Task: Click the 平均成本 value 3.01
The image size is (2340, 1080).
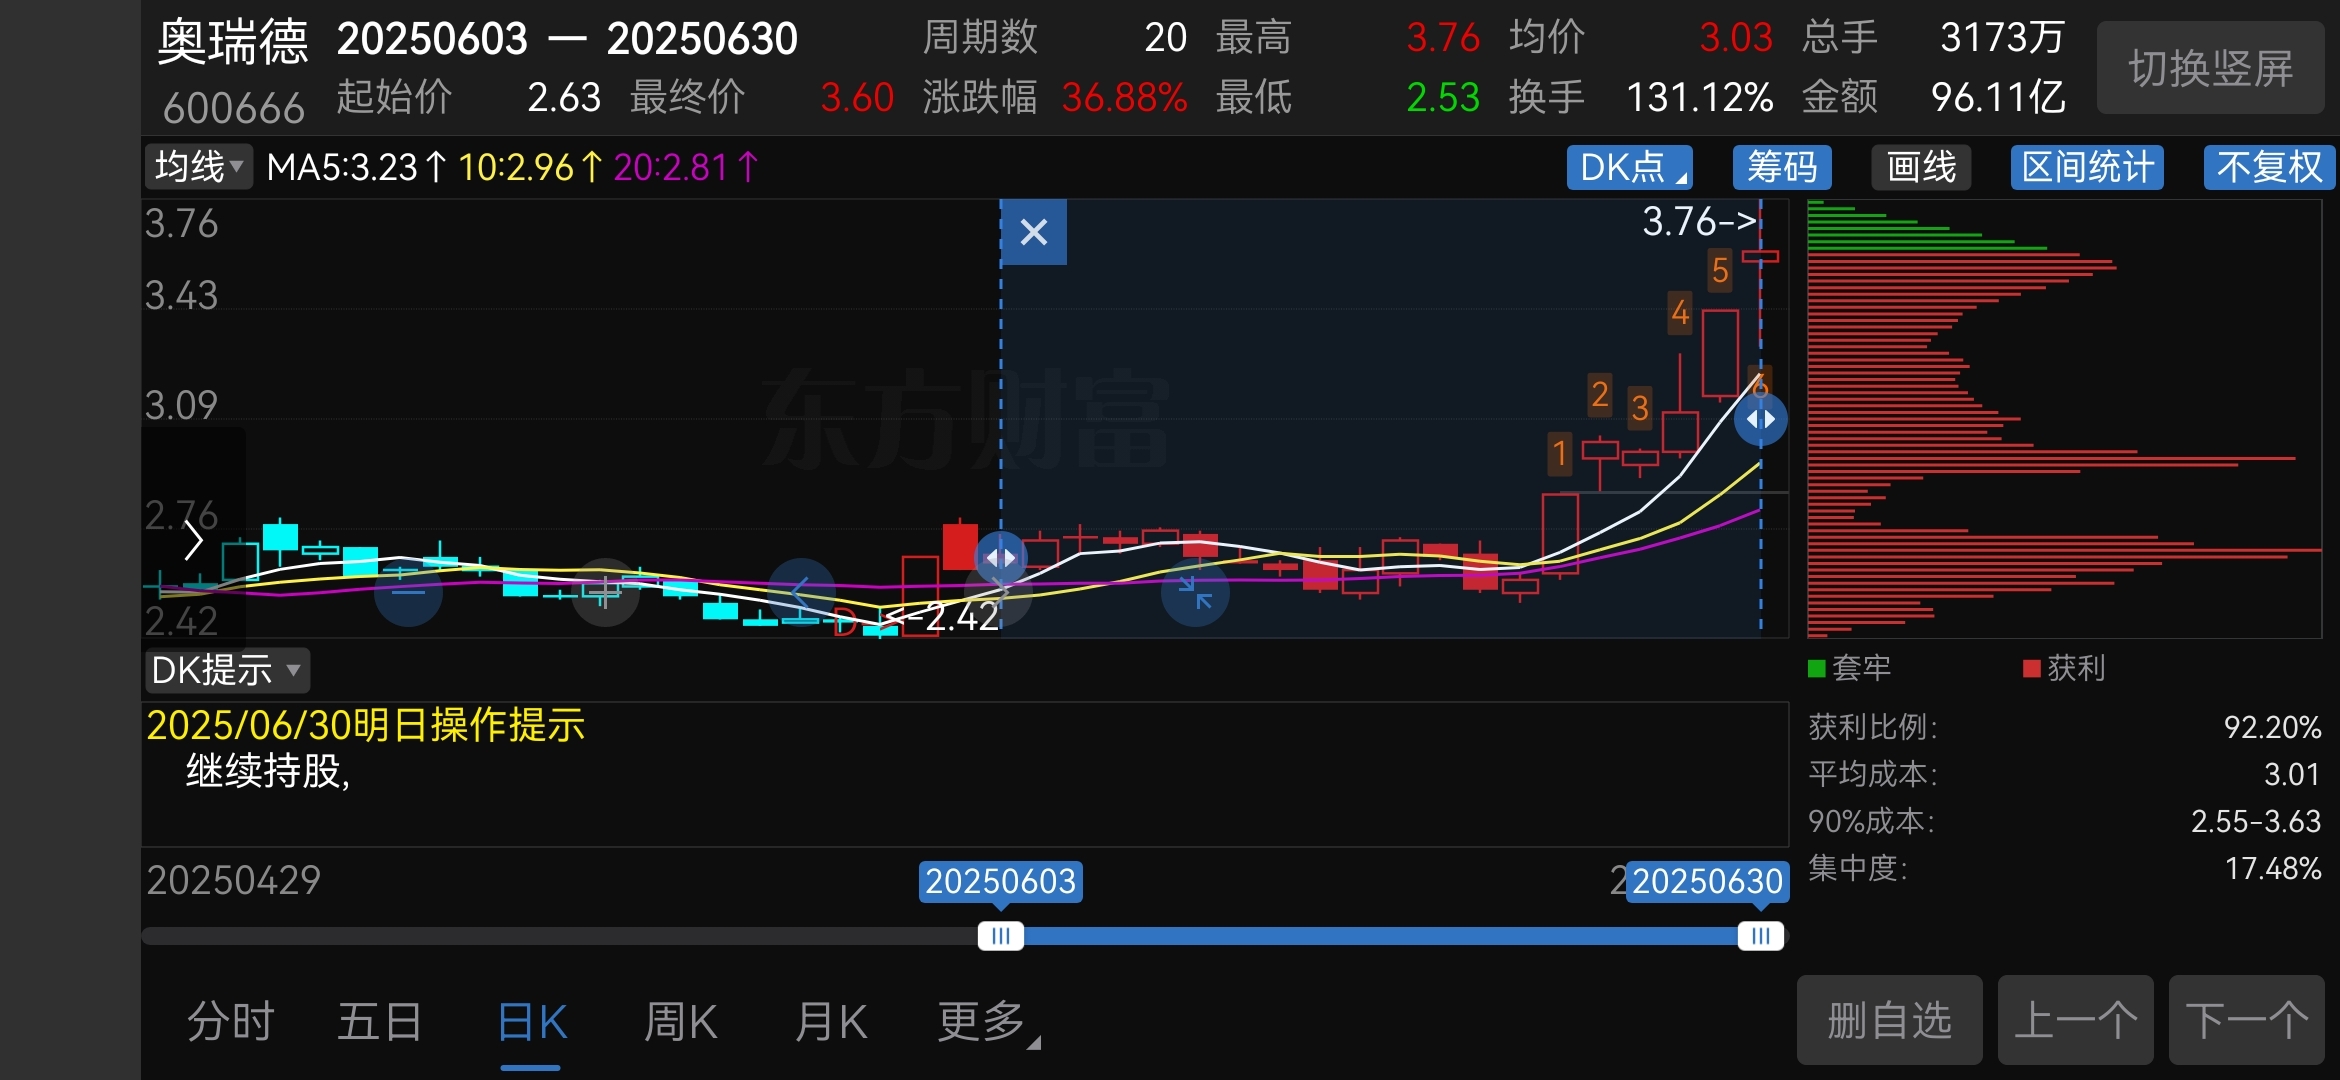Action: pyautogui.click(x=2292, y=774)
